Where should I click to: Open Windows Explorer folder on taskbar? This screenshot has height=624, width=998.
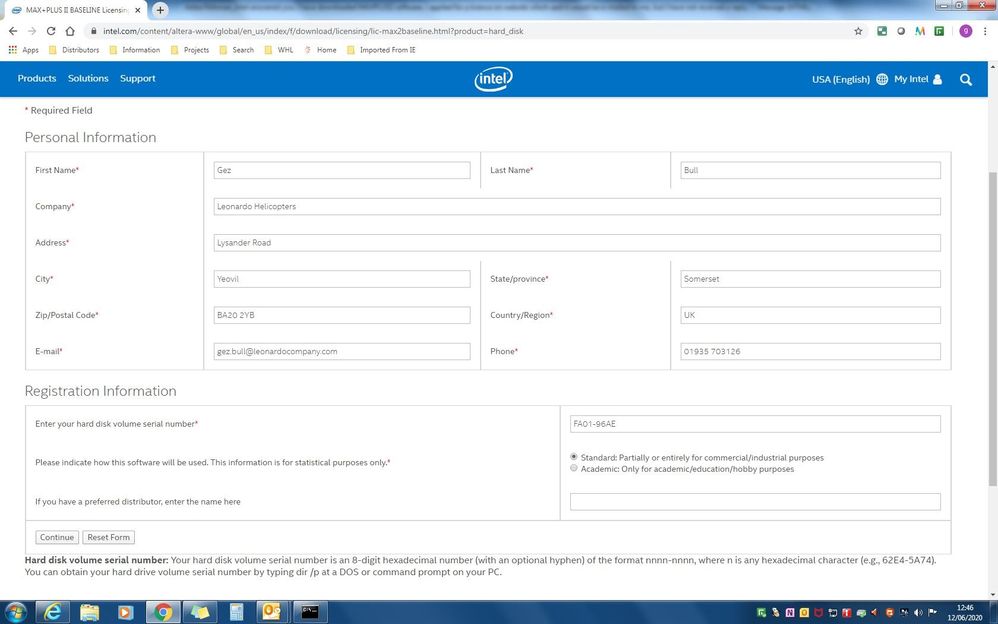tap(90, 612)
